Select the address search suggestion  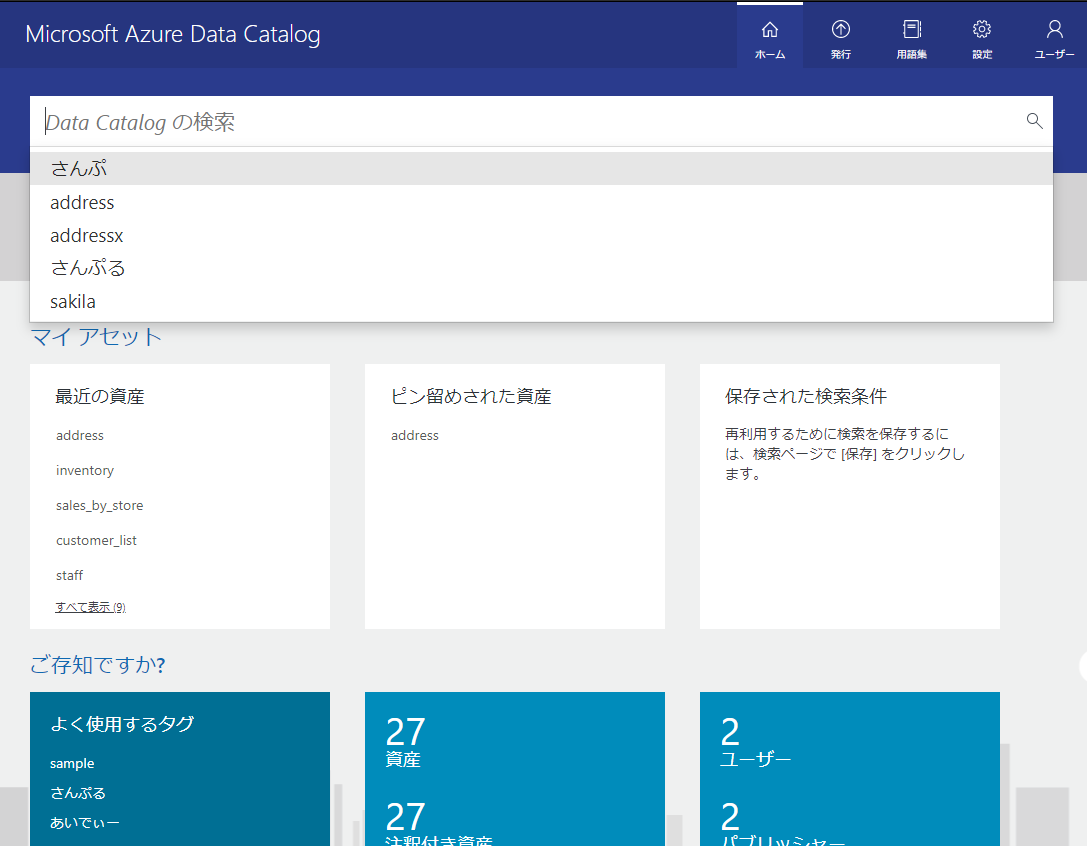(541, 202)
